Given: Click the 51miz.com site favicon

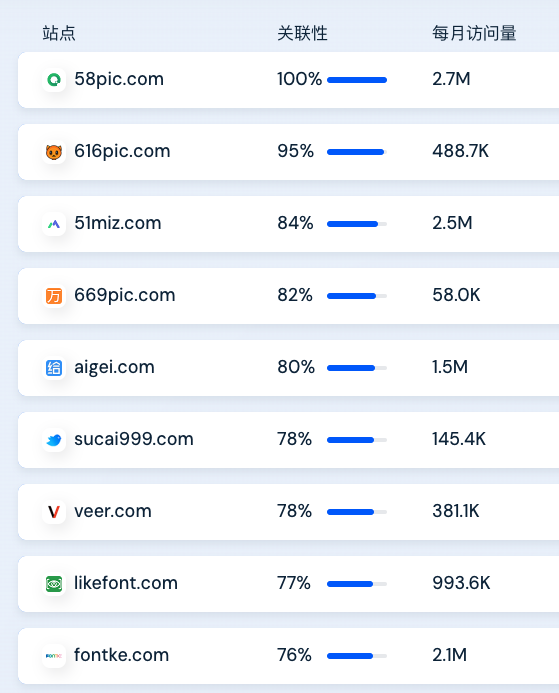Looking at the screenshot, I should pyautogui.click(x=54, y=224).
